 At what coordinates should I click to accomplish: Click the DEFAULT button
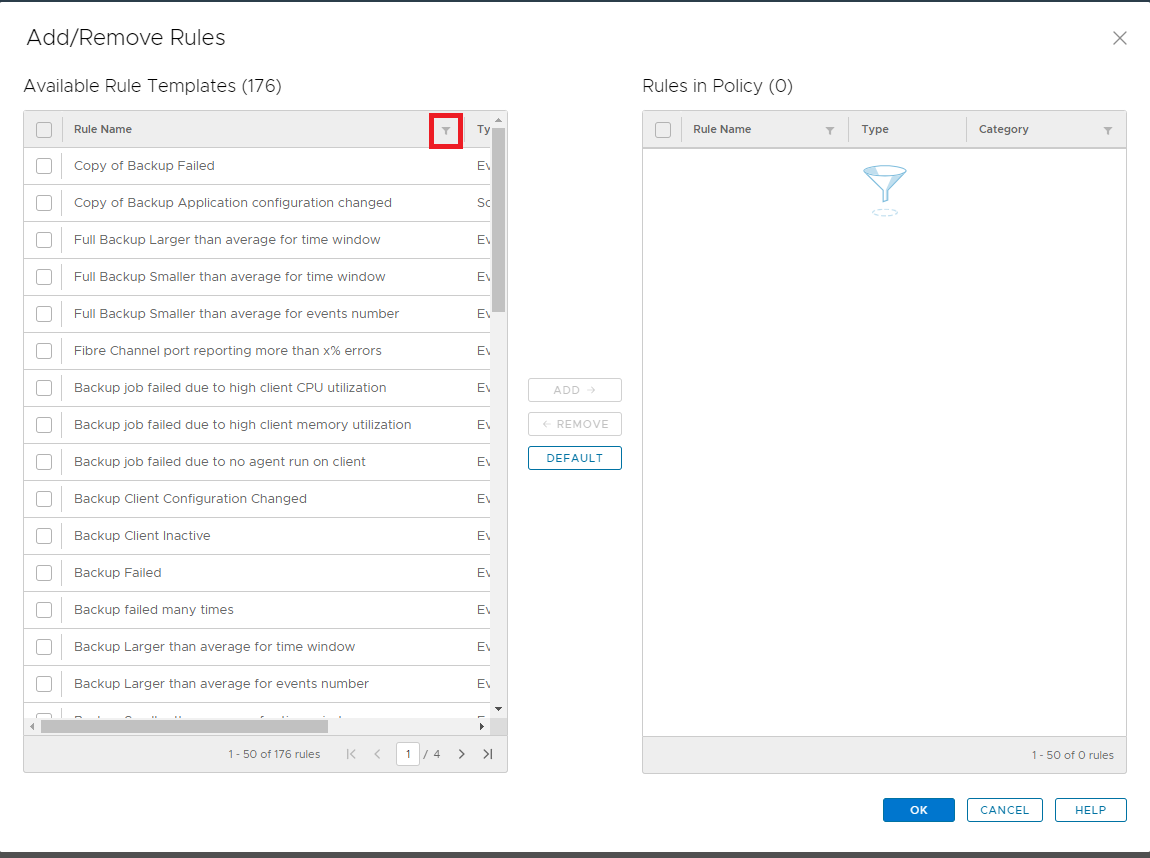tap(574, 457)
